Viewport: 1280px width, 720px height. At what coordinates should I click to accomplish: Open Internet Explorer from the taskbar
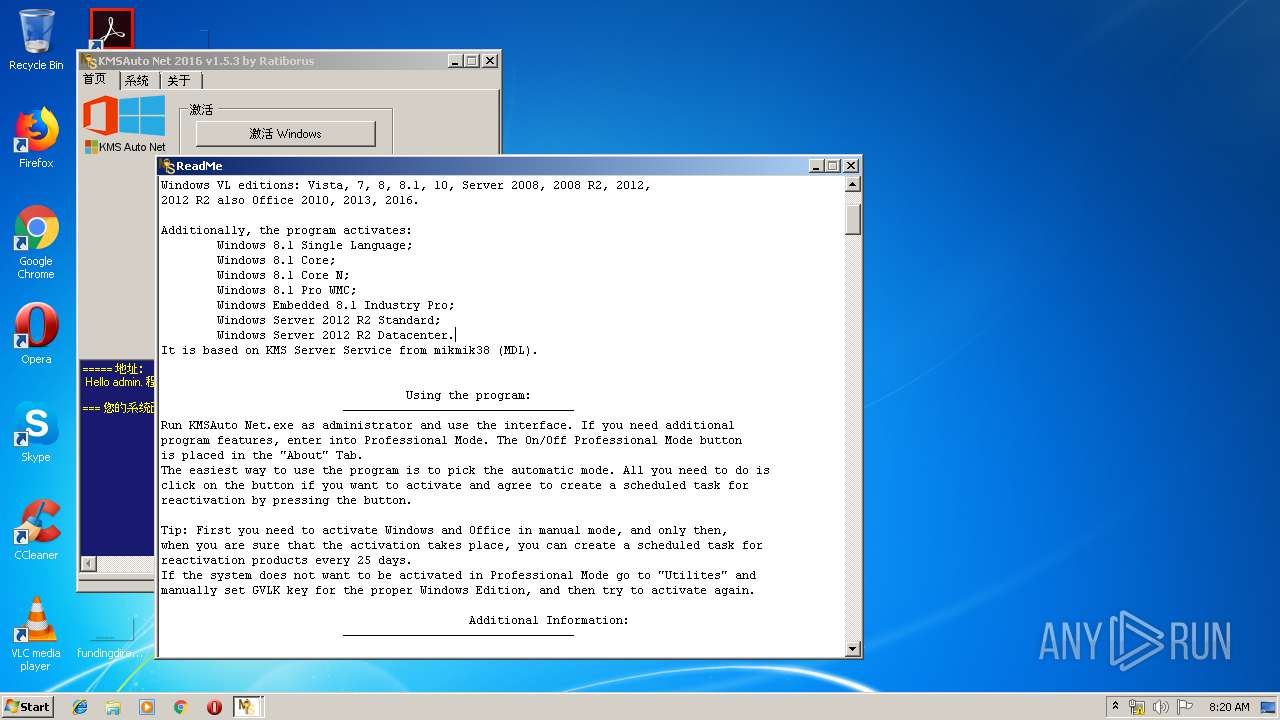80,707
